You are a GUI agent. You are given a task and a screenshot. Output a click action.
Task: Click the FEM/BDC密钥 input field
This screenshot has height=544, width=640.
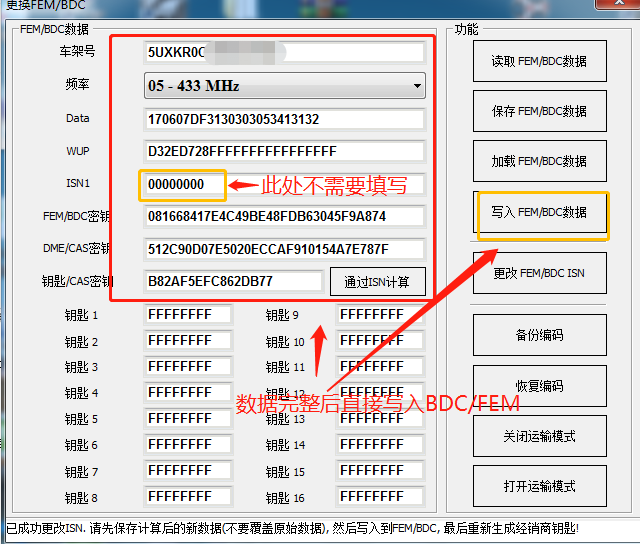click(284, 216)
